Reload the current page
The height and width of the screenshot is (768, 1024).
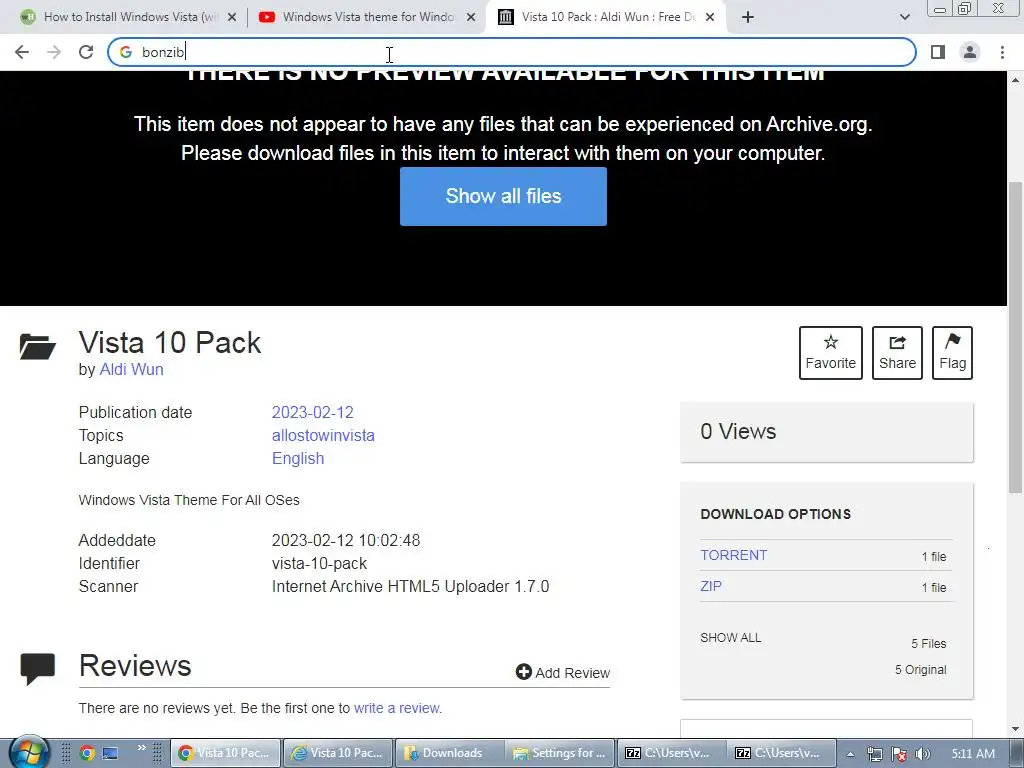86,52
